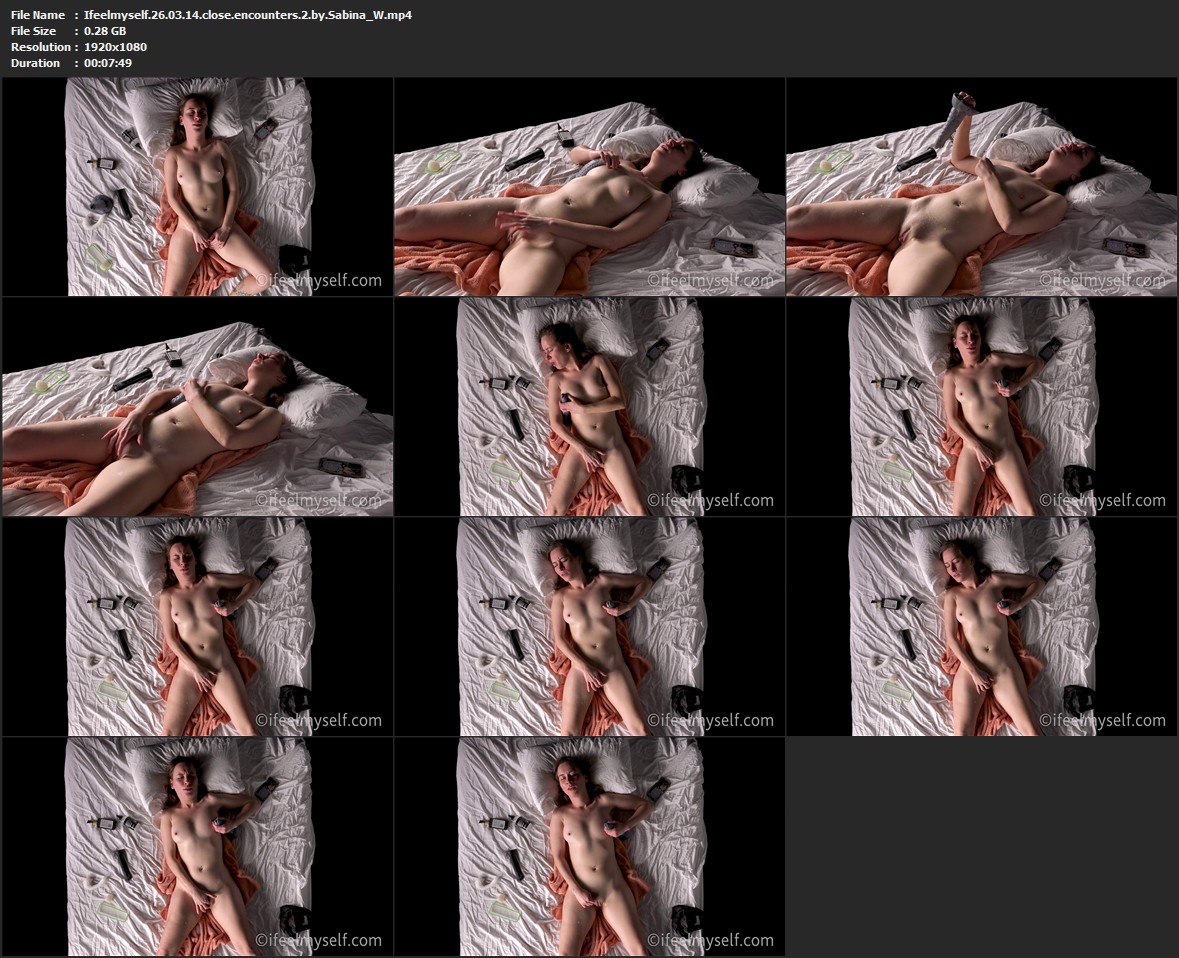This screenshot has width=1179, height=958.
Task: Select the first thumbnail in the second row
Action: click(x=197, y=407)
